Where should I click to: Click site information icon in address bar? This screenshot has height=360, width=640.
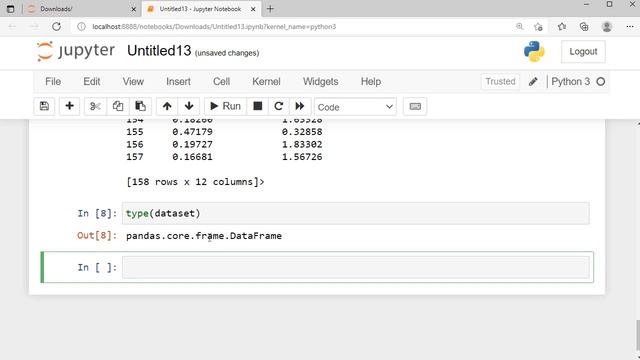(82, 27)
